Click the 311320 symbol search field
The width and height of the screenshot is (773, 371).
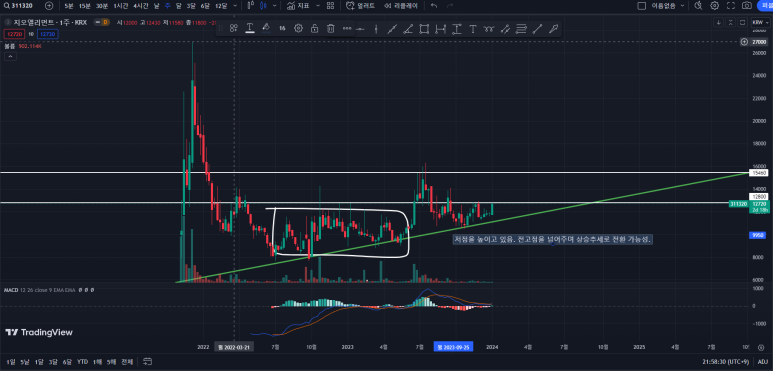point(21,6)
